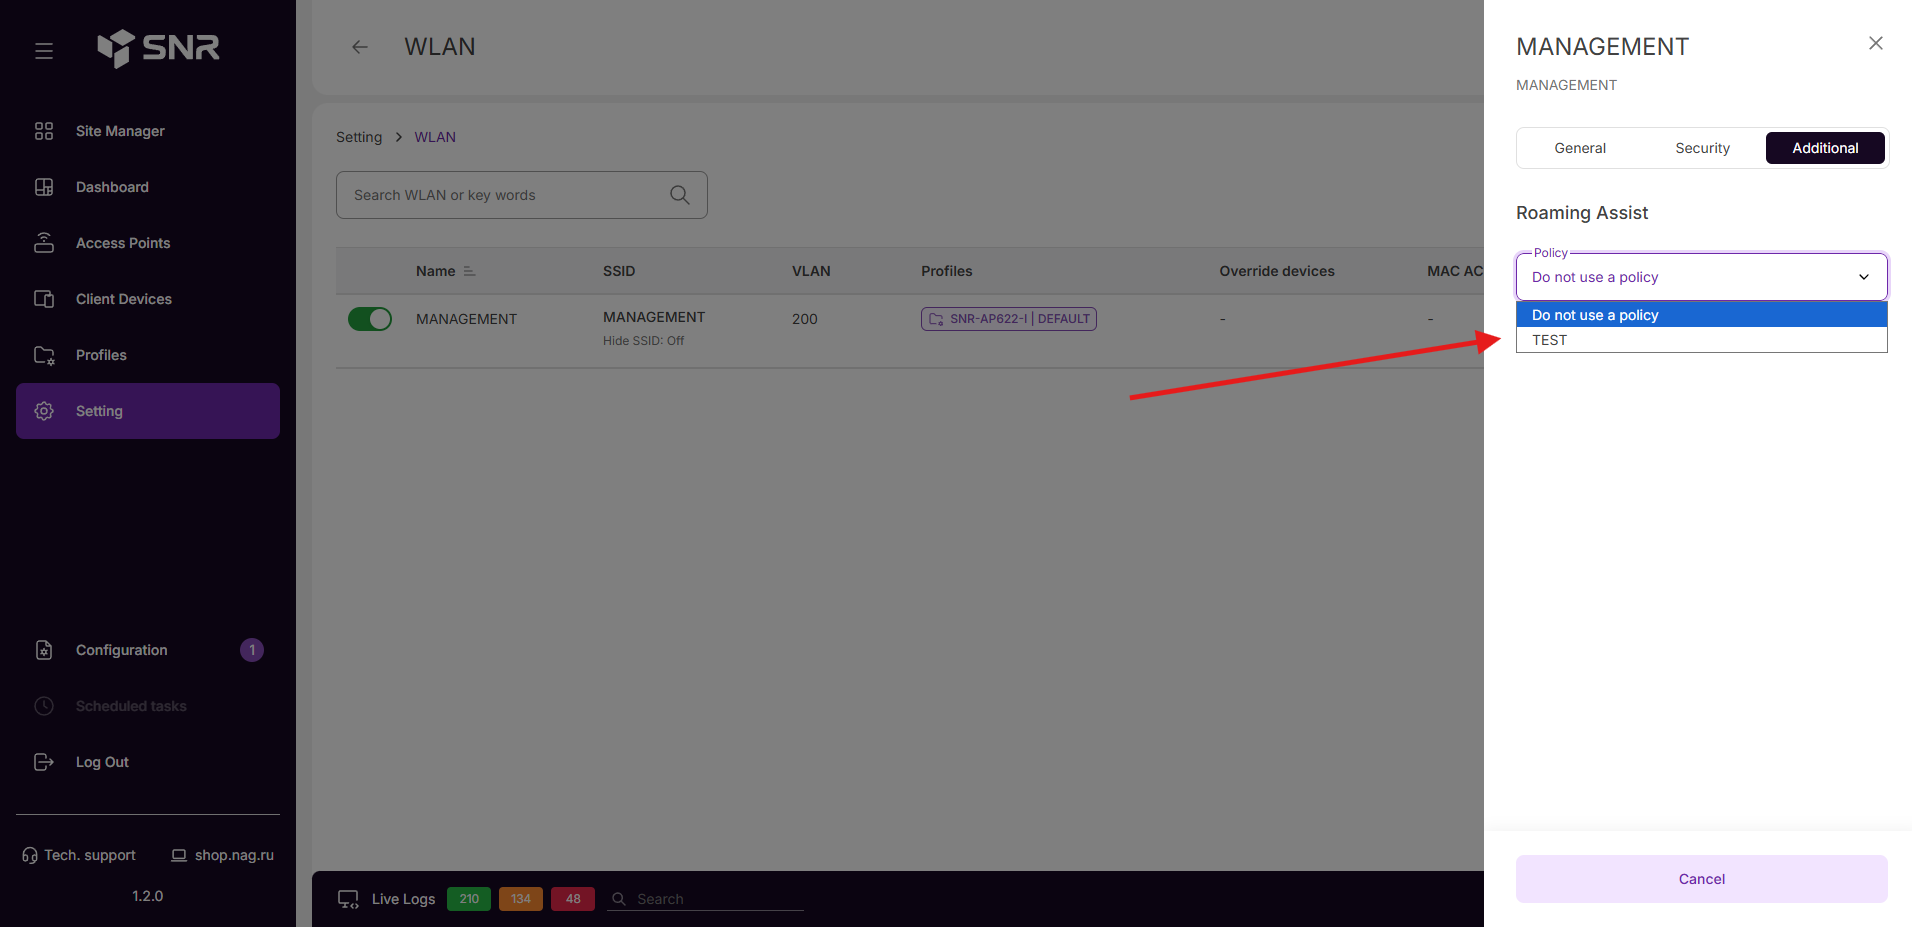Click the Access Points router icon
Image resolution: width=1912 pixels, height=927 pixels.
coord(44,243)
